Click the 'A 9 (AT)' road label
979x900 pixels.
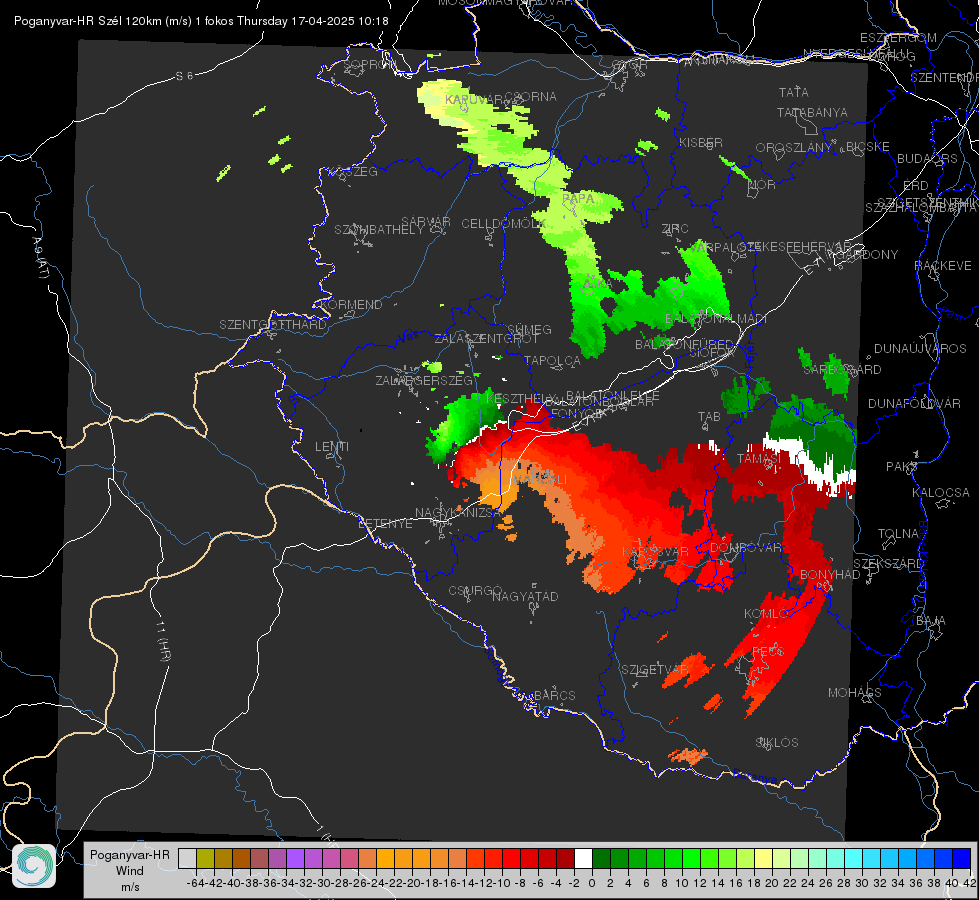click(x=40, y=258)
